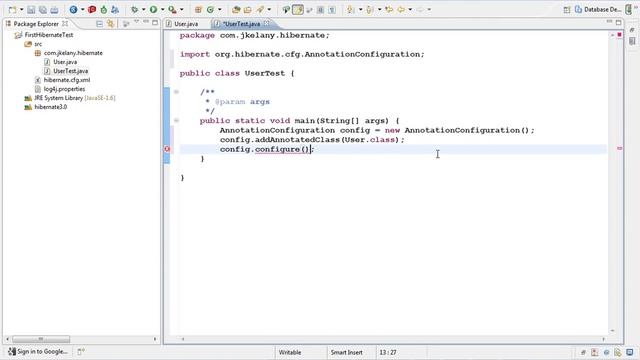Image resolution: width=640 pixels, height=360 pixels.
Task: Click the Open Task folder icon
Action: pos(247,9)
